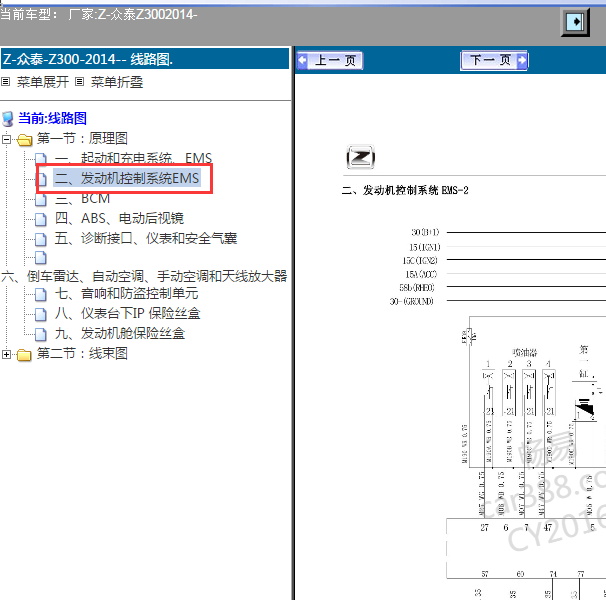Expand all menus via 菜单展开
Viewport: 606px width, 600px height.
coord(43,82)
